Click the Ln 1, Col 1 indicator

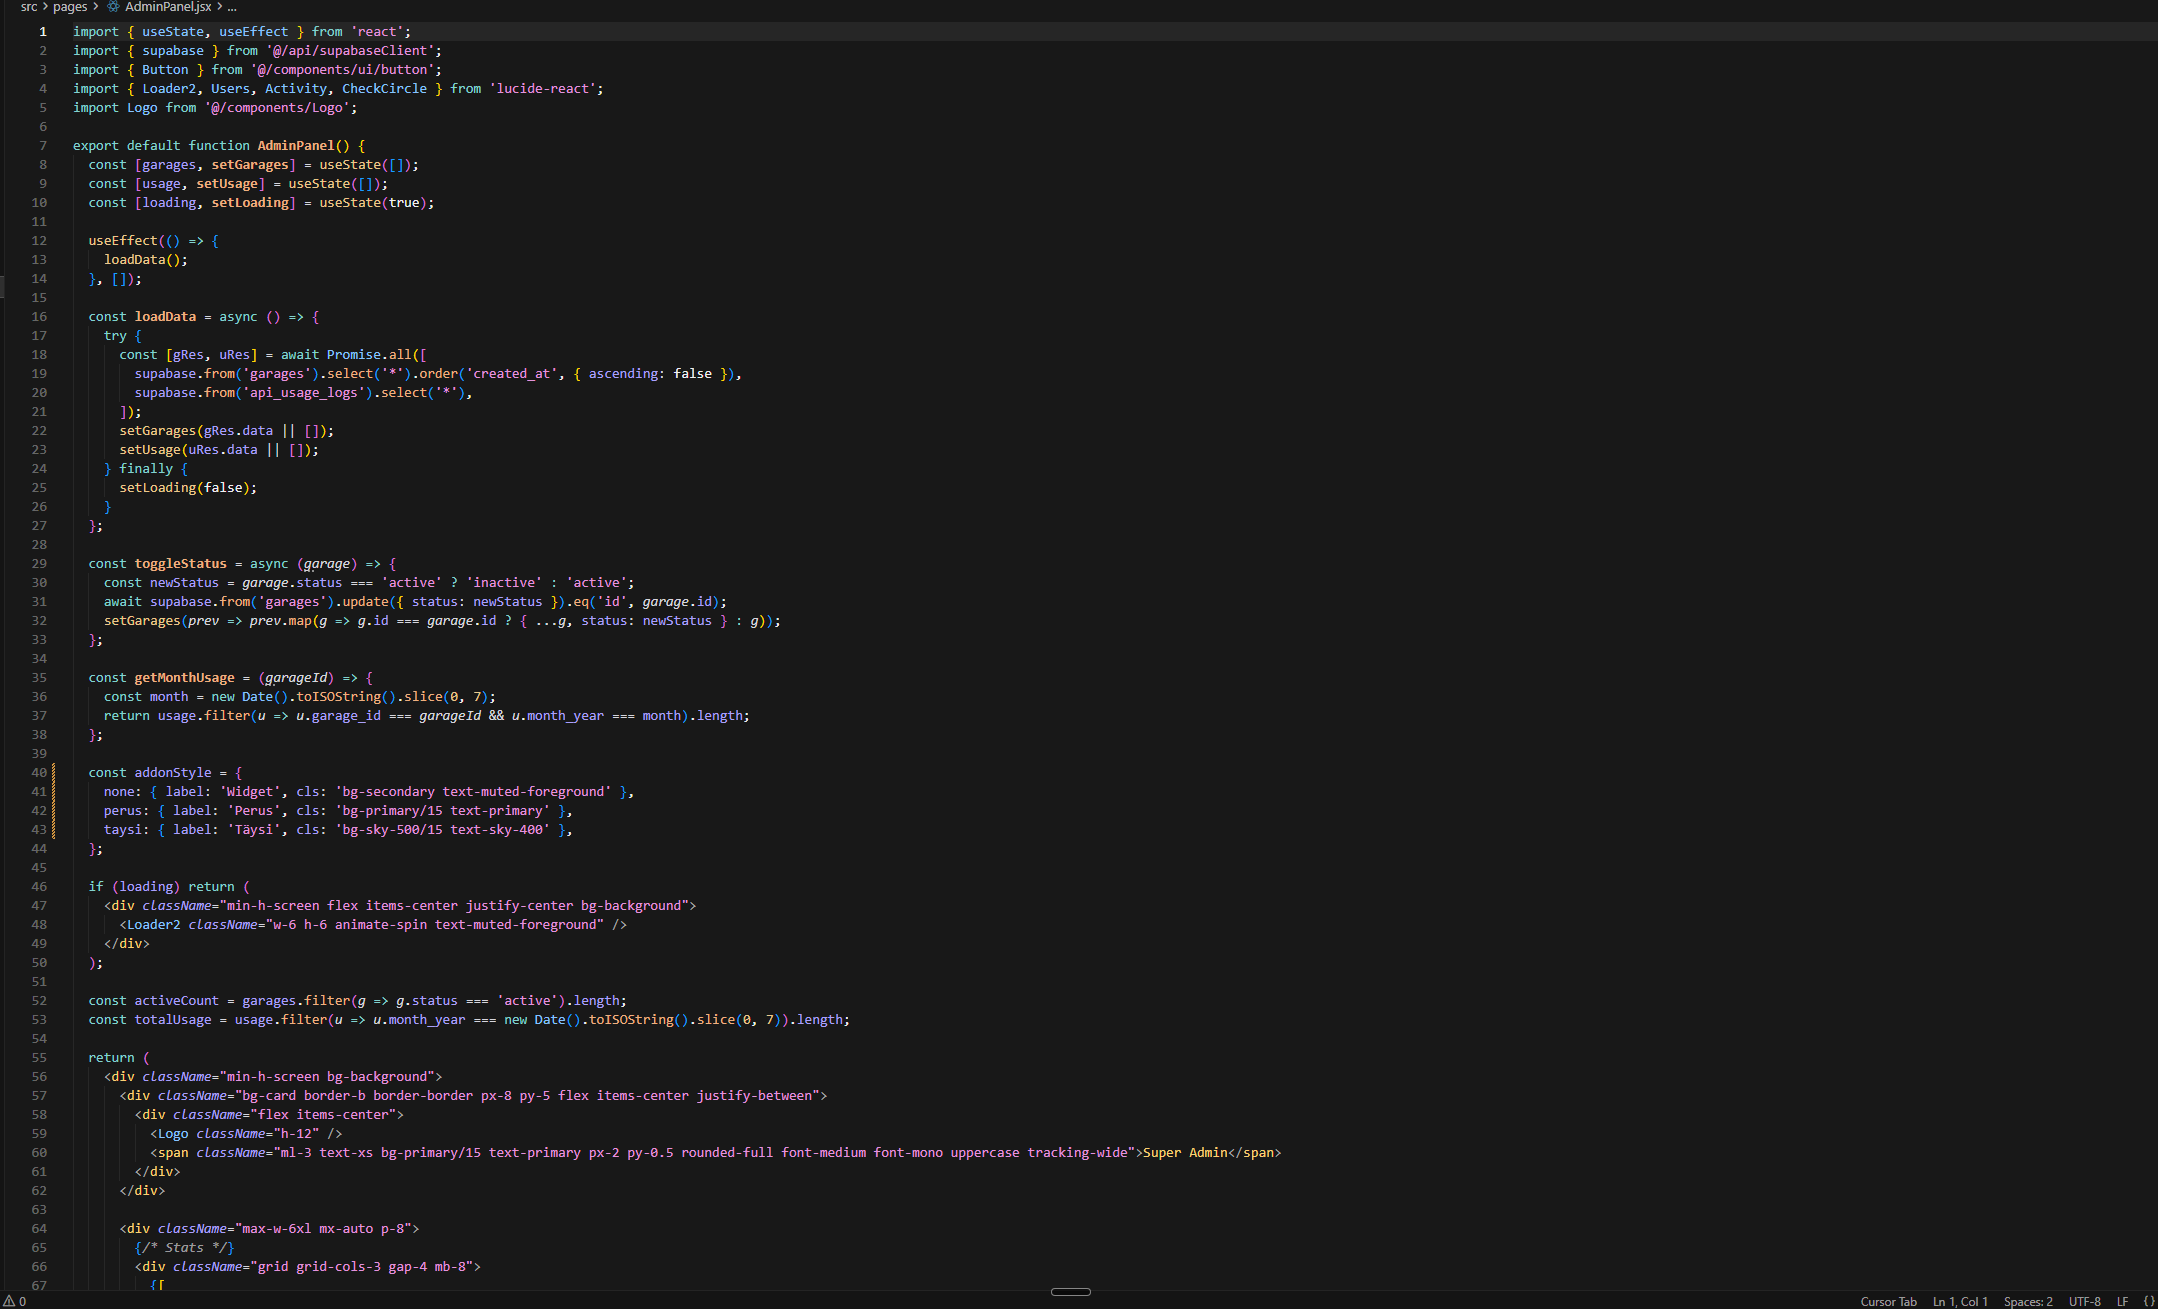pos(1960,1301)
